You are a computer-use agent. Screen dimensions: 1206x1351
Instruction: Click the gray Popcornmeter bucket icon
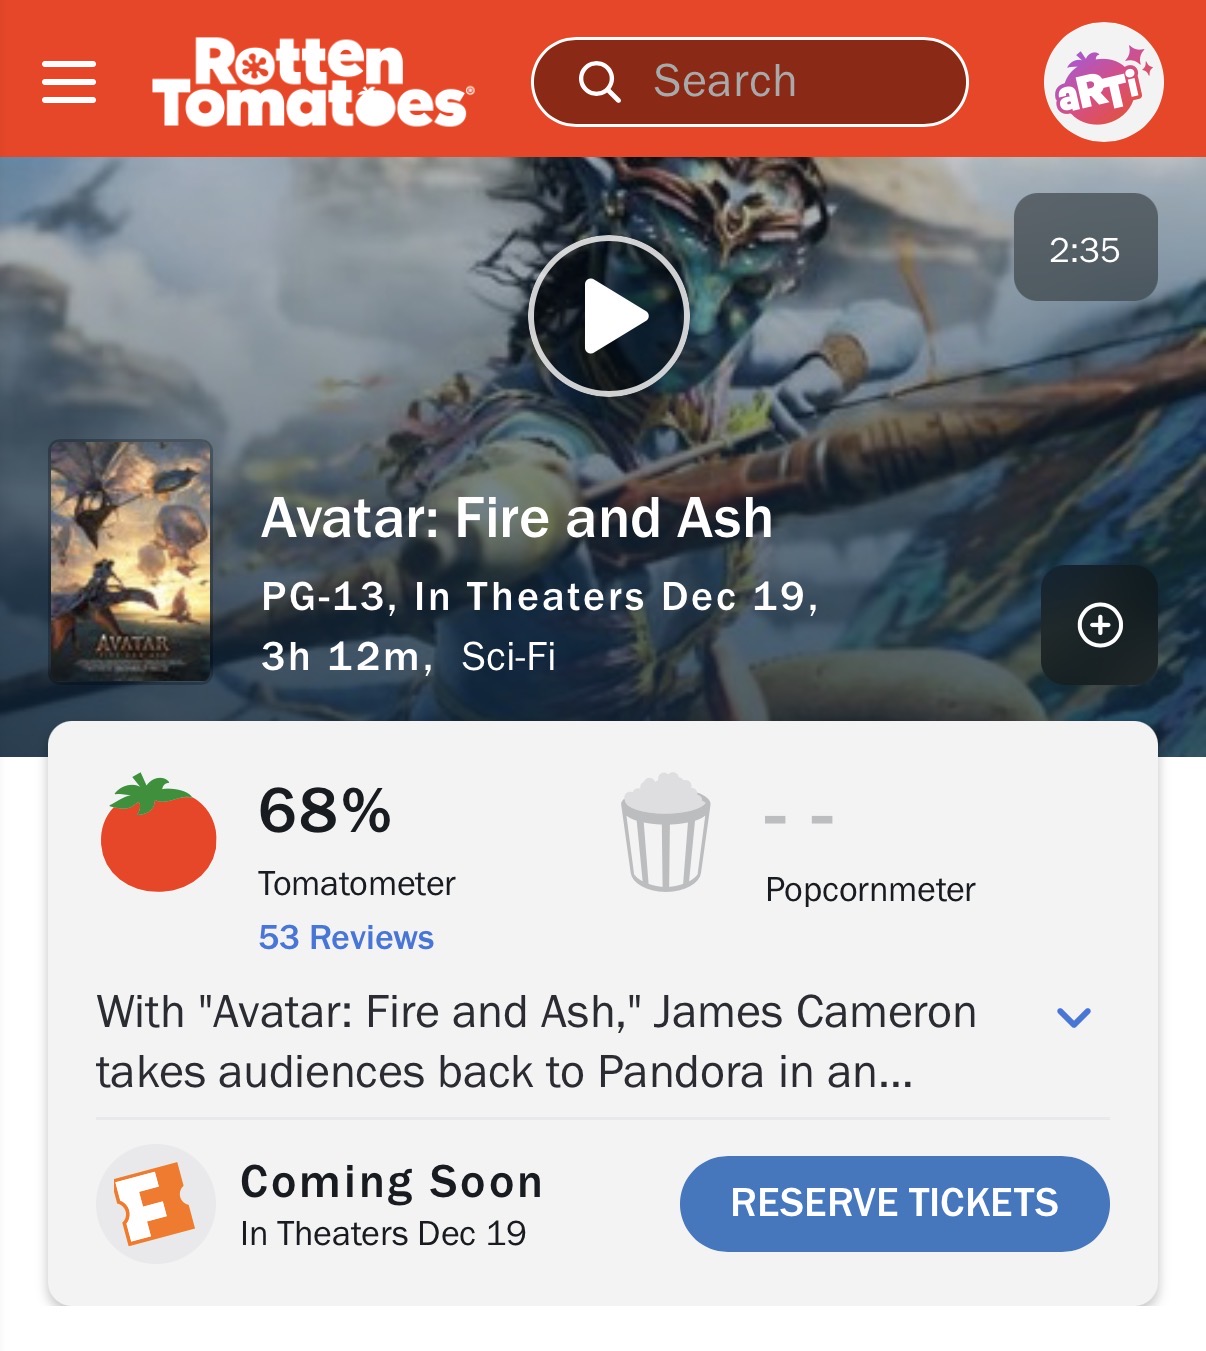click(666, 832)
